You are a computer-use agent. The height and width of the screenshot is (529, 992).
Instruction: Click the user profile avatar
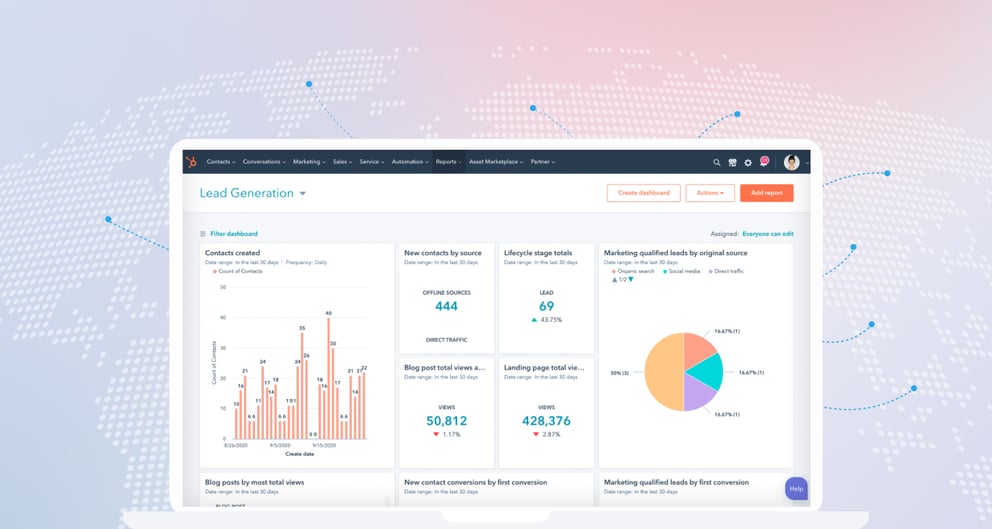[792, 162]
